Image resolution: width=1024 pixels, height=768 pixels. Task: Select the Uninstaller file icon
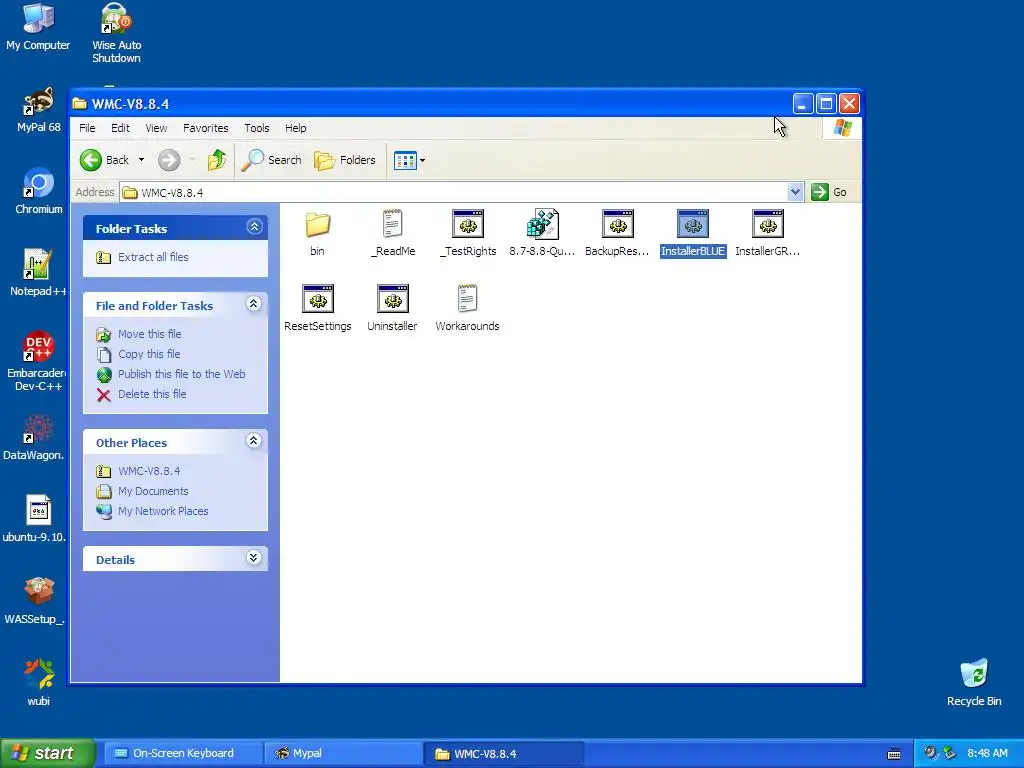click(392, 299)
